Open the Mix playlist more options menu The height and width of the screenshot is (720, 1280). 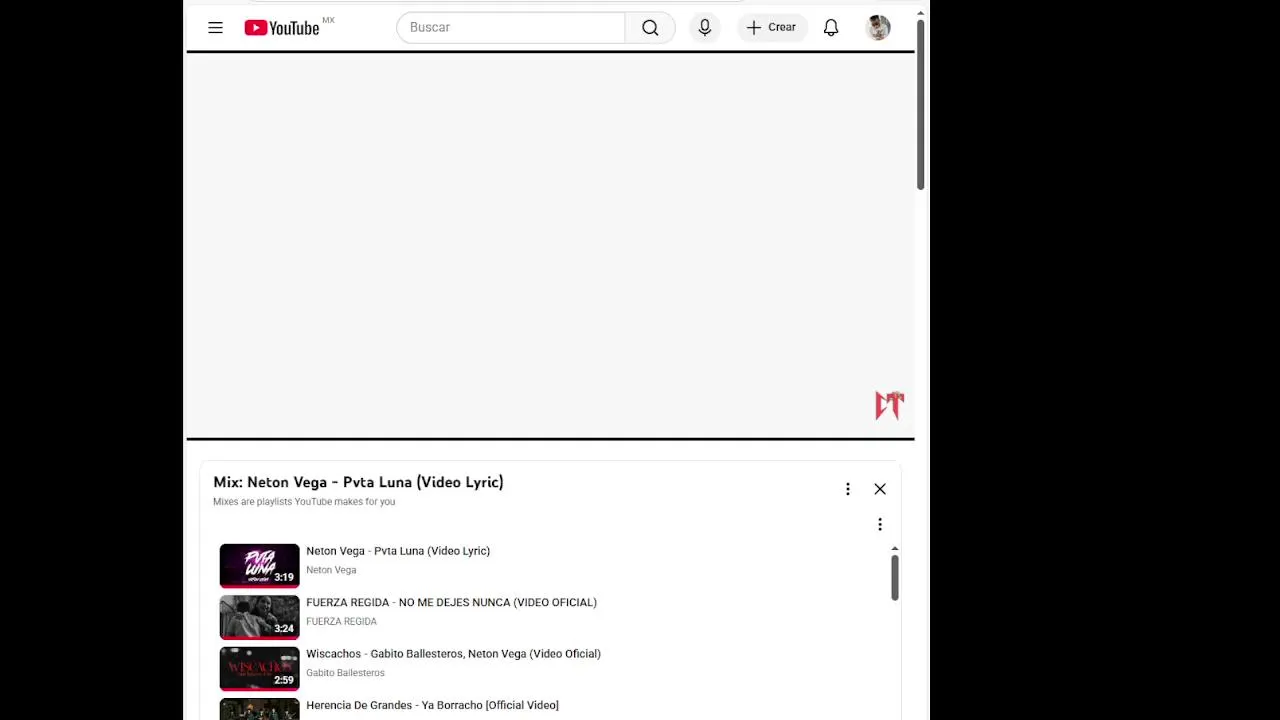848,489
